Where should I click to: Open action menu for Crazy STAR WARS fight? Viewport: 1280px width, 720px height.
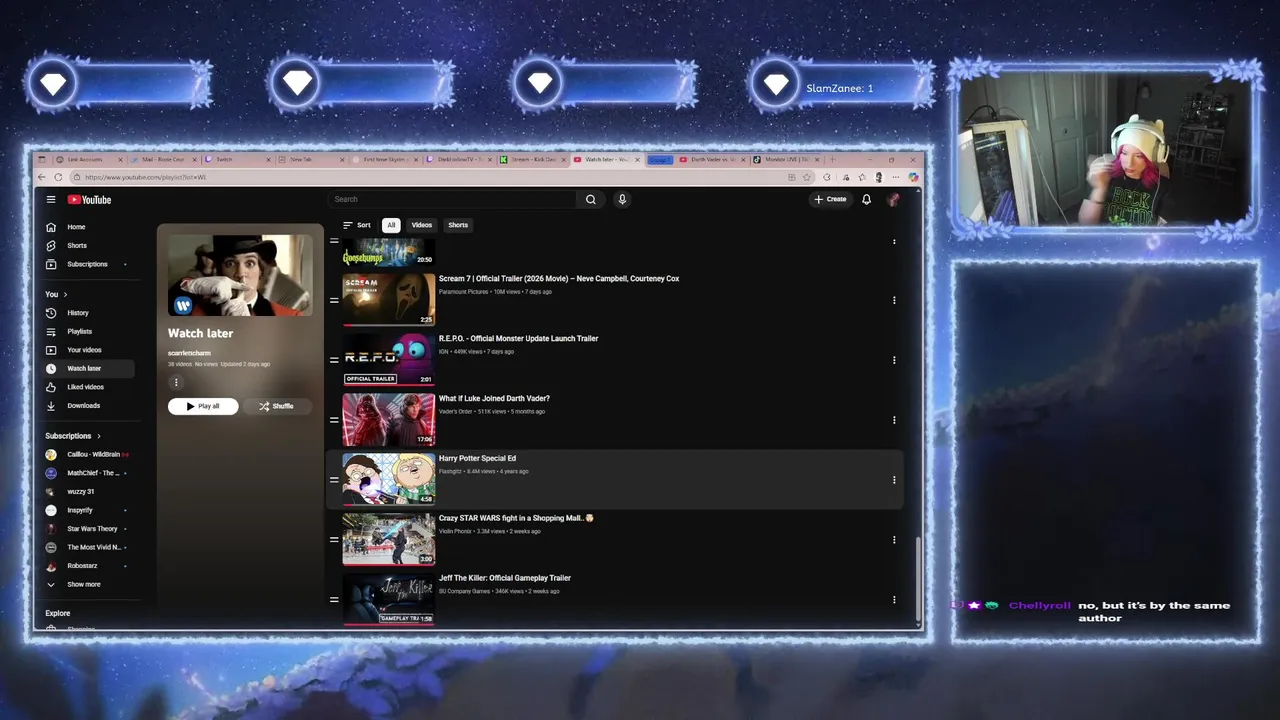point(894,540)
